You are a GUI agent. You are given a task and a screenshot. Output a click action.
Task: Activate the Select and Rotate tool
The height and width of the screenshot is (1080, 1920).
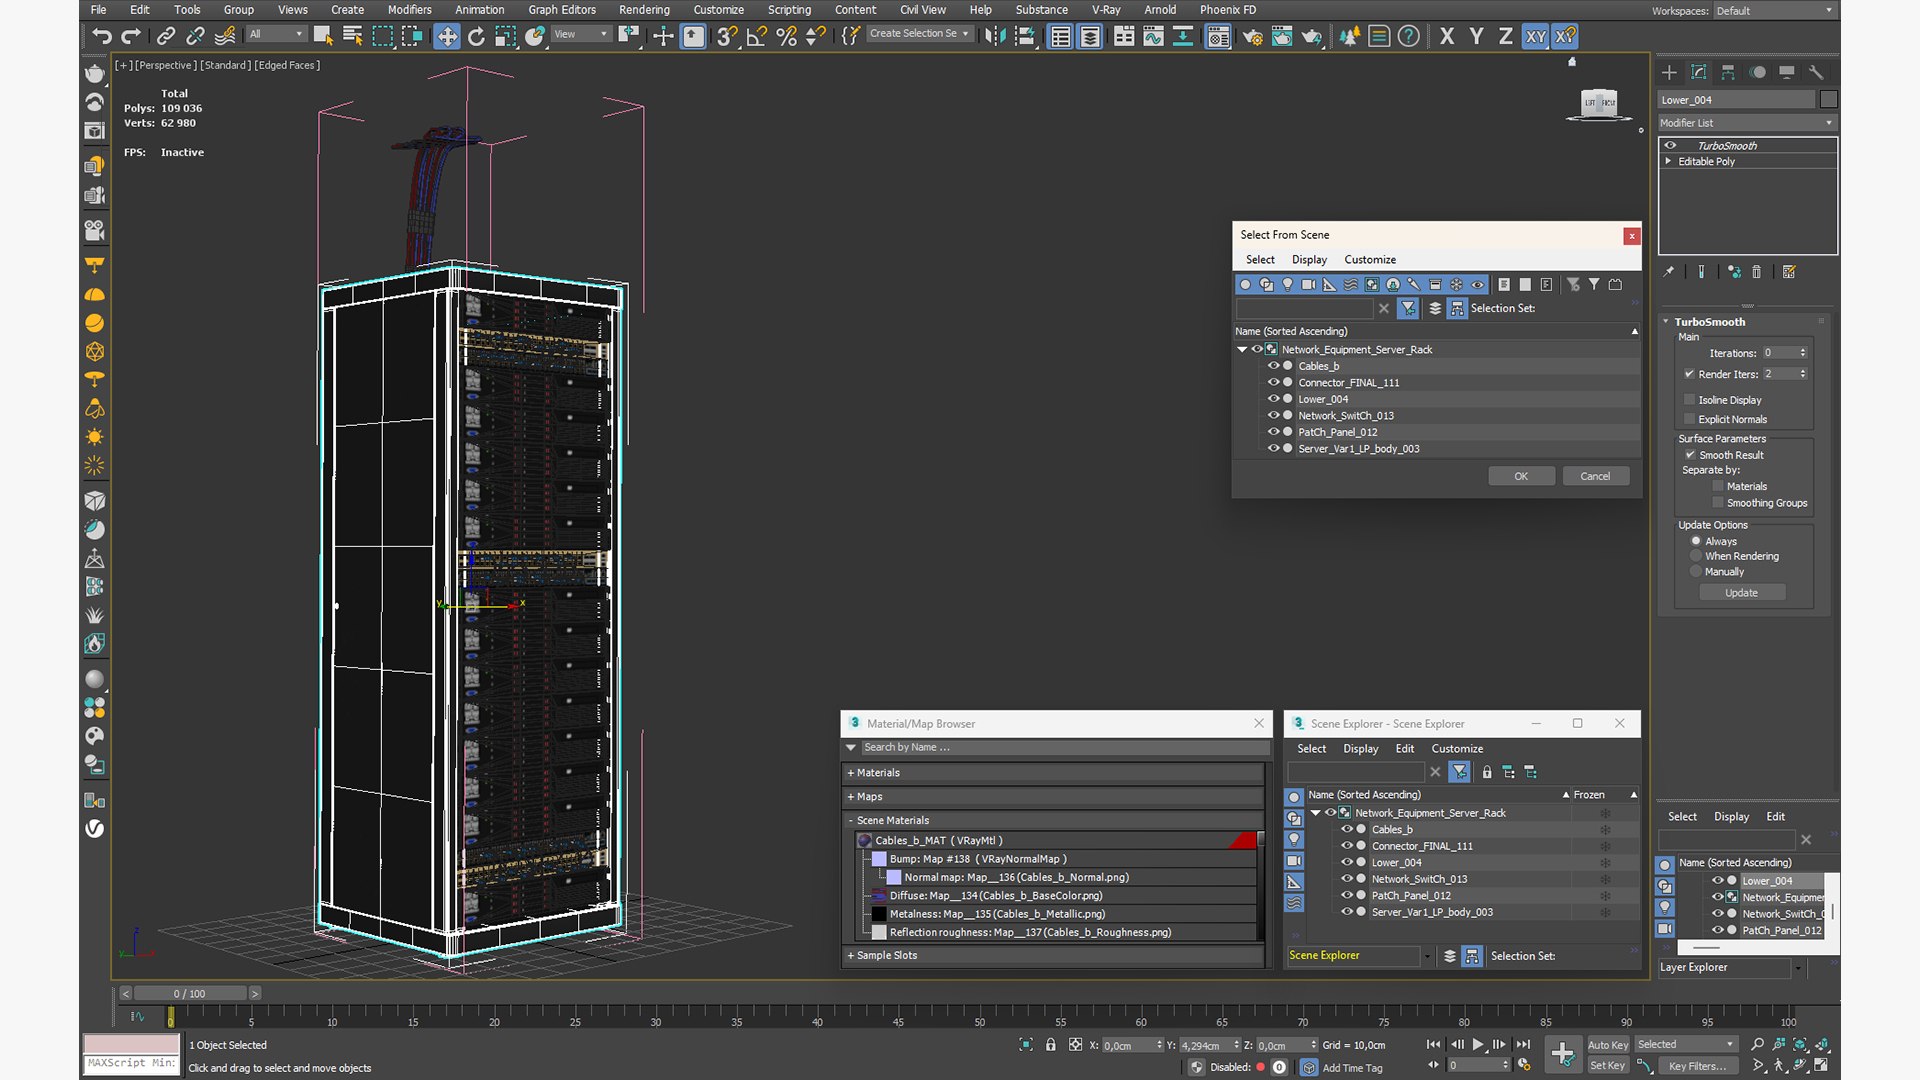(476, 36)
